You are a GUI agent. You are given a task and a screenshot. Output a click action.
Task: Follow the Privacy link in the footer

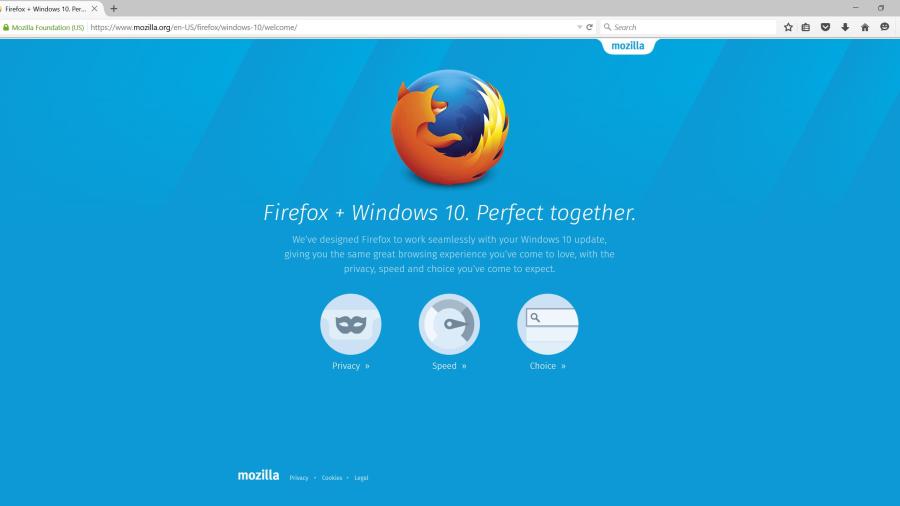[x=298, y=477]
